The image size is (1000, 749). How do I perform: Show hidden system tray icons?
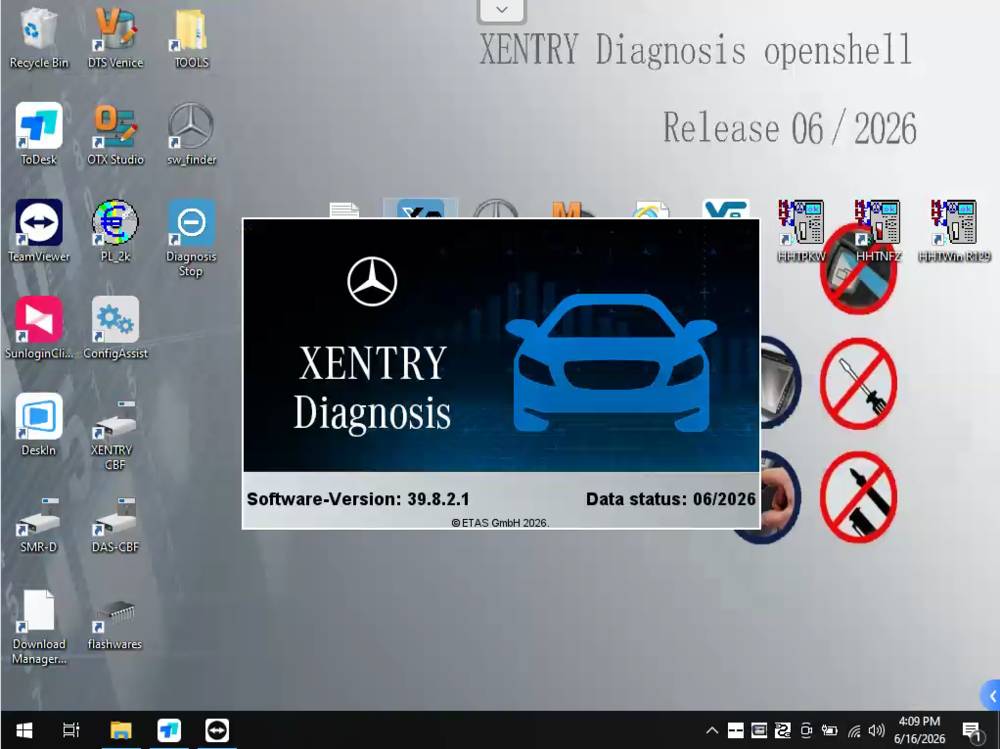(x=712, y=730)
